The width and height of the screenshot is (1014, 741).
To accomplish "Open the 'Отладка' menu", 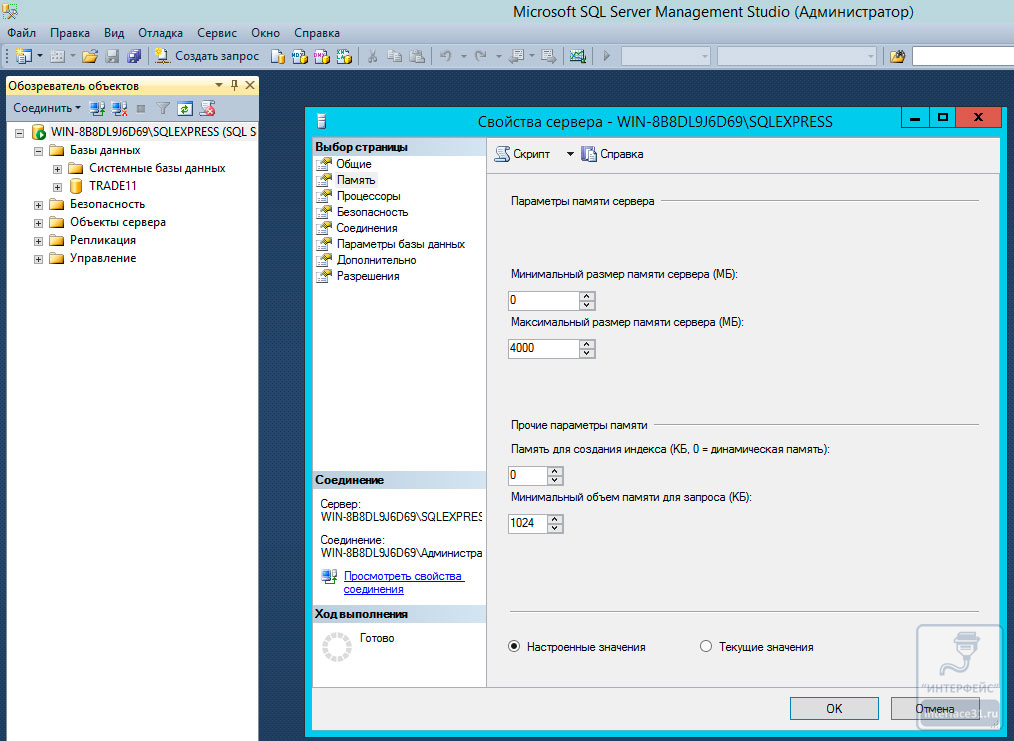I will tap(160, 33).
